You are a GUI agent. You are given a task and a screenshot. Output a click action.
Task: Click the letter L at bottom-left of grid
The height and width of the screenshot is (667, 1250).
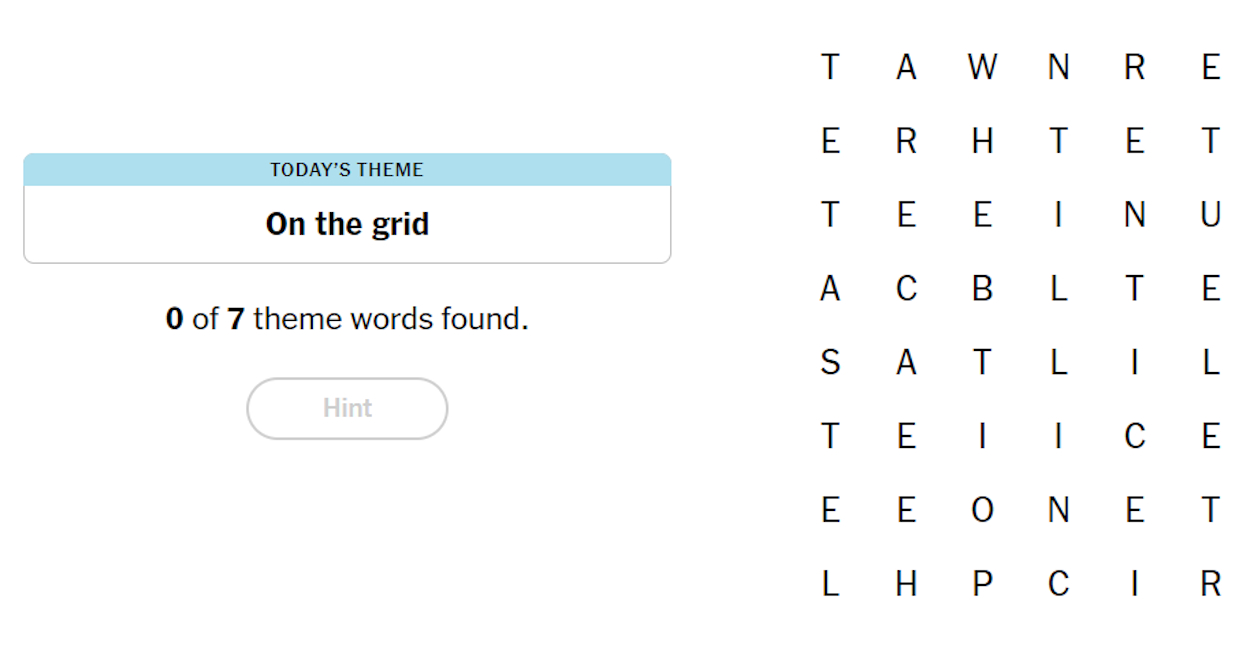pos(830,583)
